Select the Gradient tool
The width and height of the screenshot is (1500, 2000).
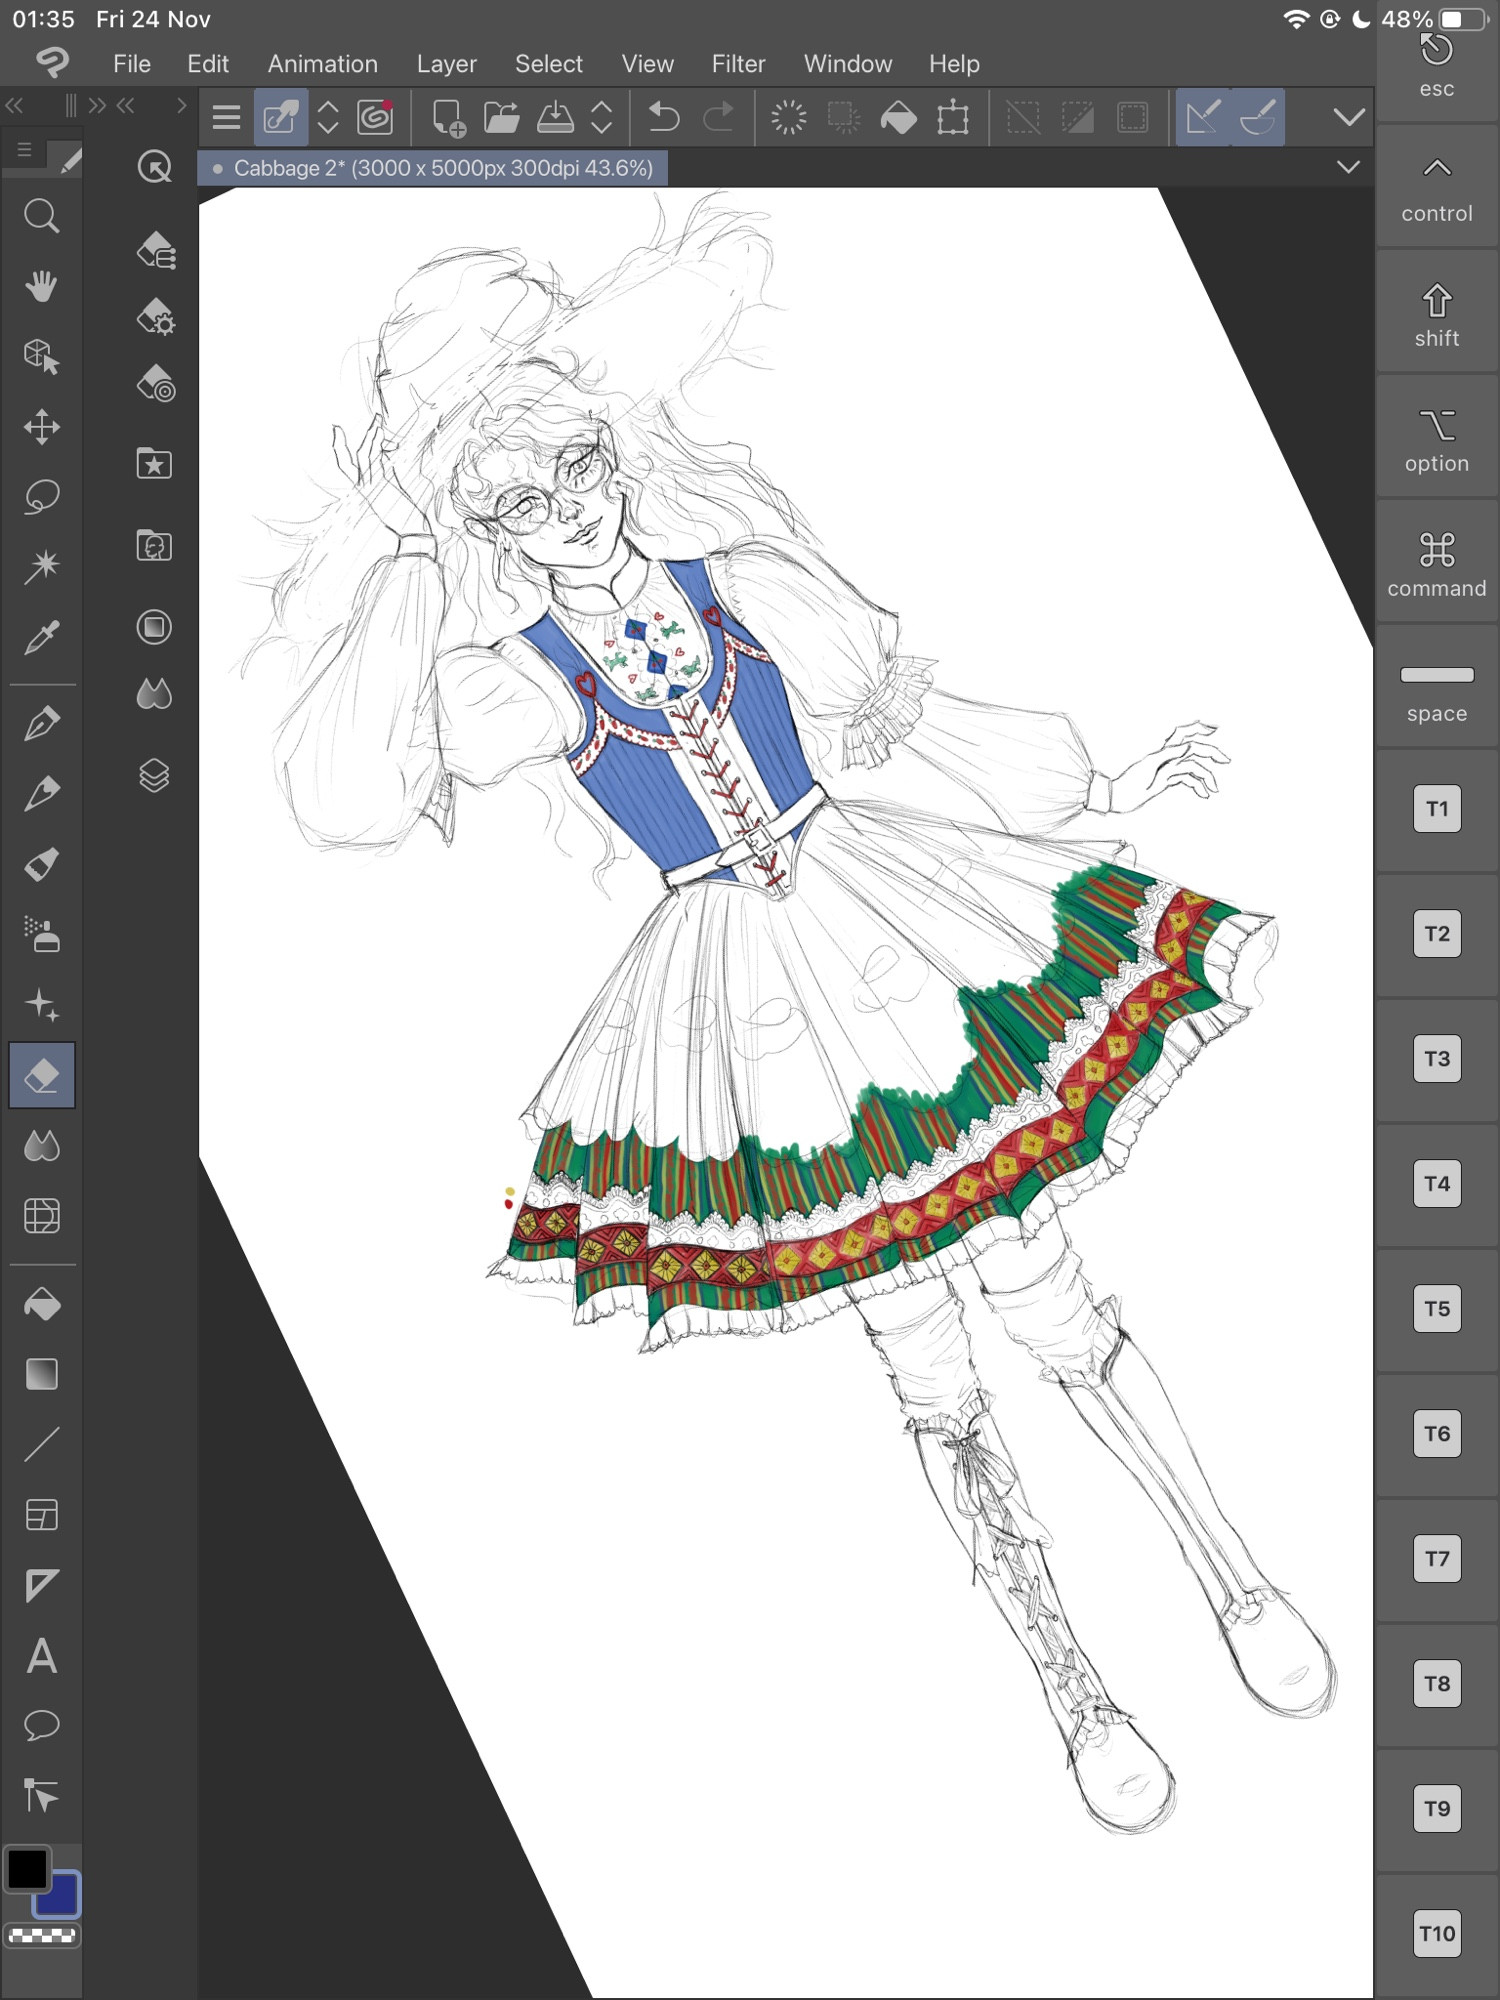41,1374
